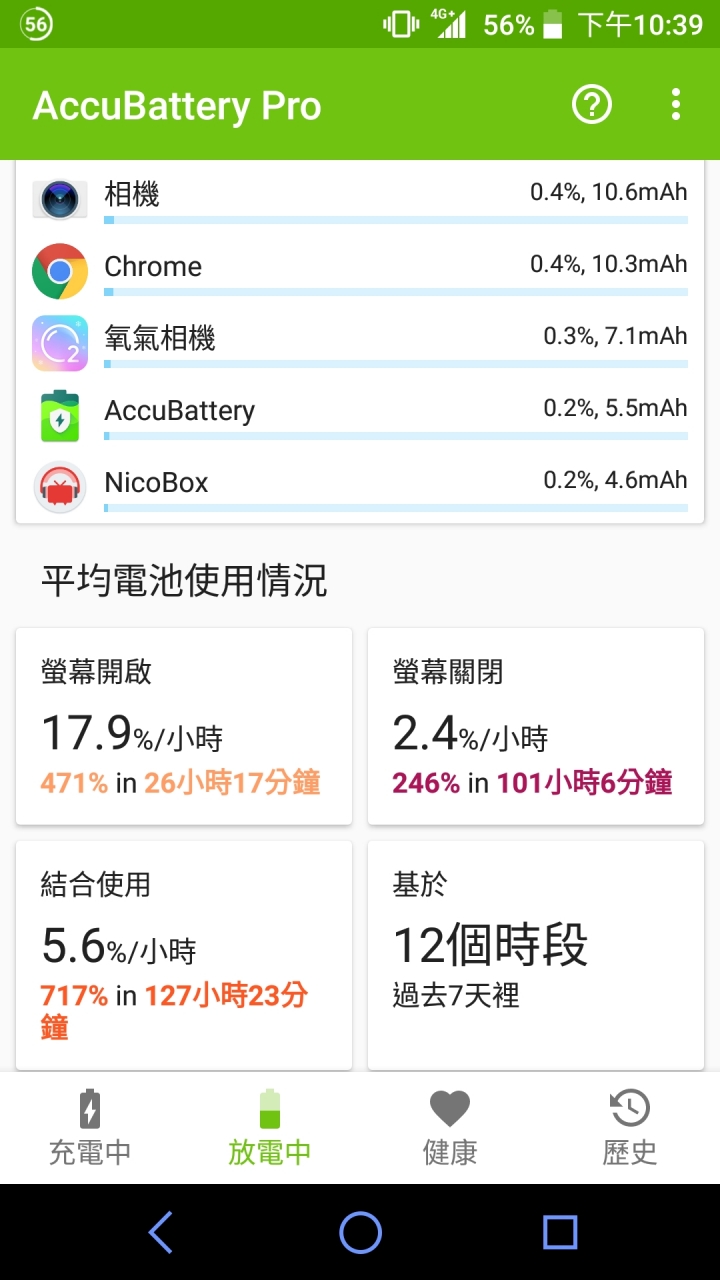Tap the 基於 12個時段 sessions card

(x=536, y=955)
